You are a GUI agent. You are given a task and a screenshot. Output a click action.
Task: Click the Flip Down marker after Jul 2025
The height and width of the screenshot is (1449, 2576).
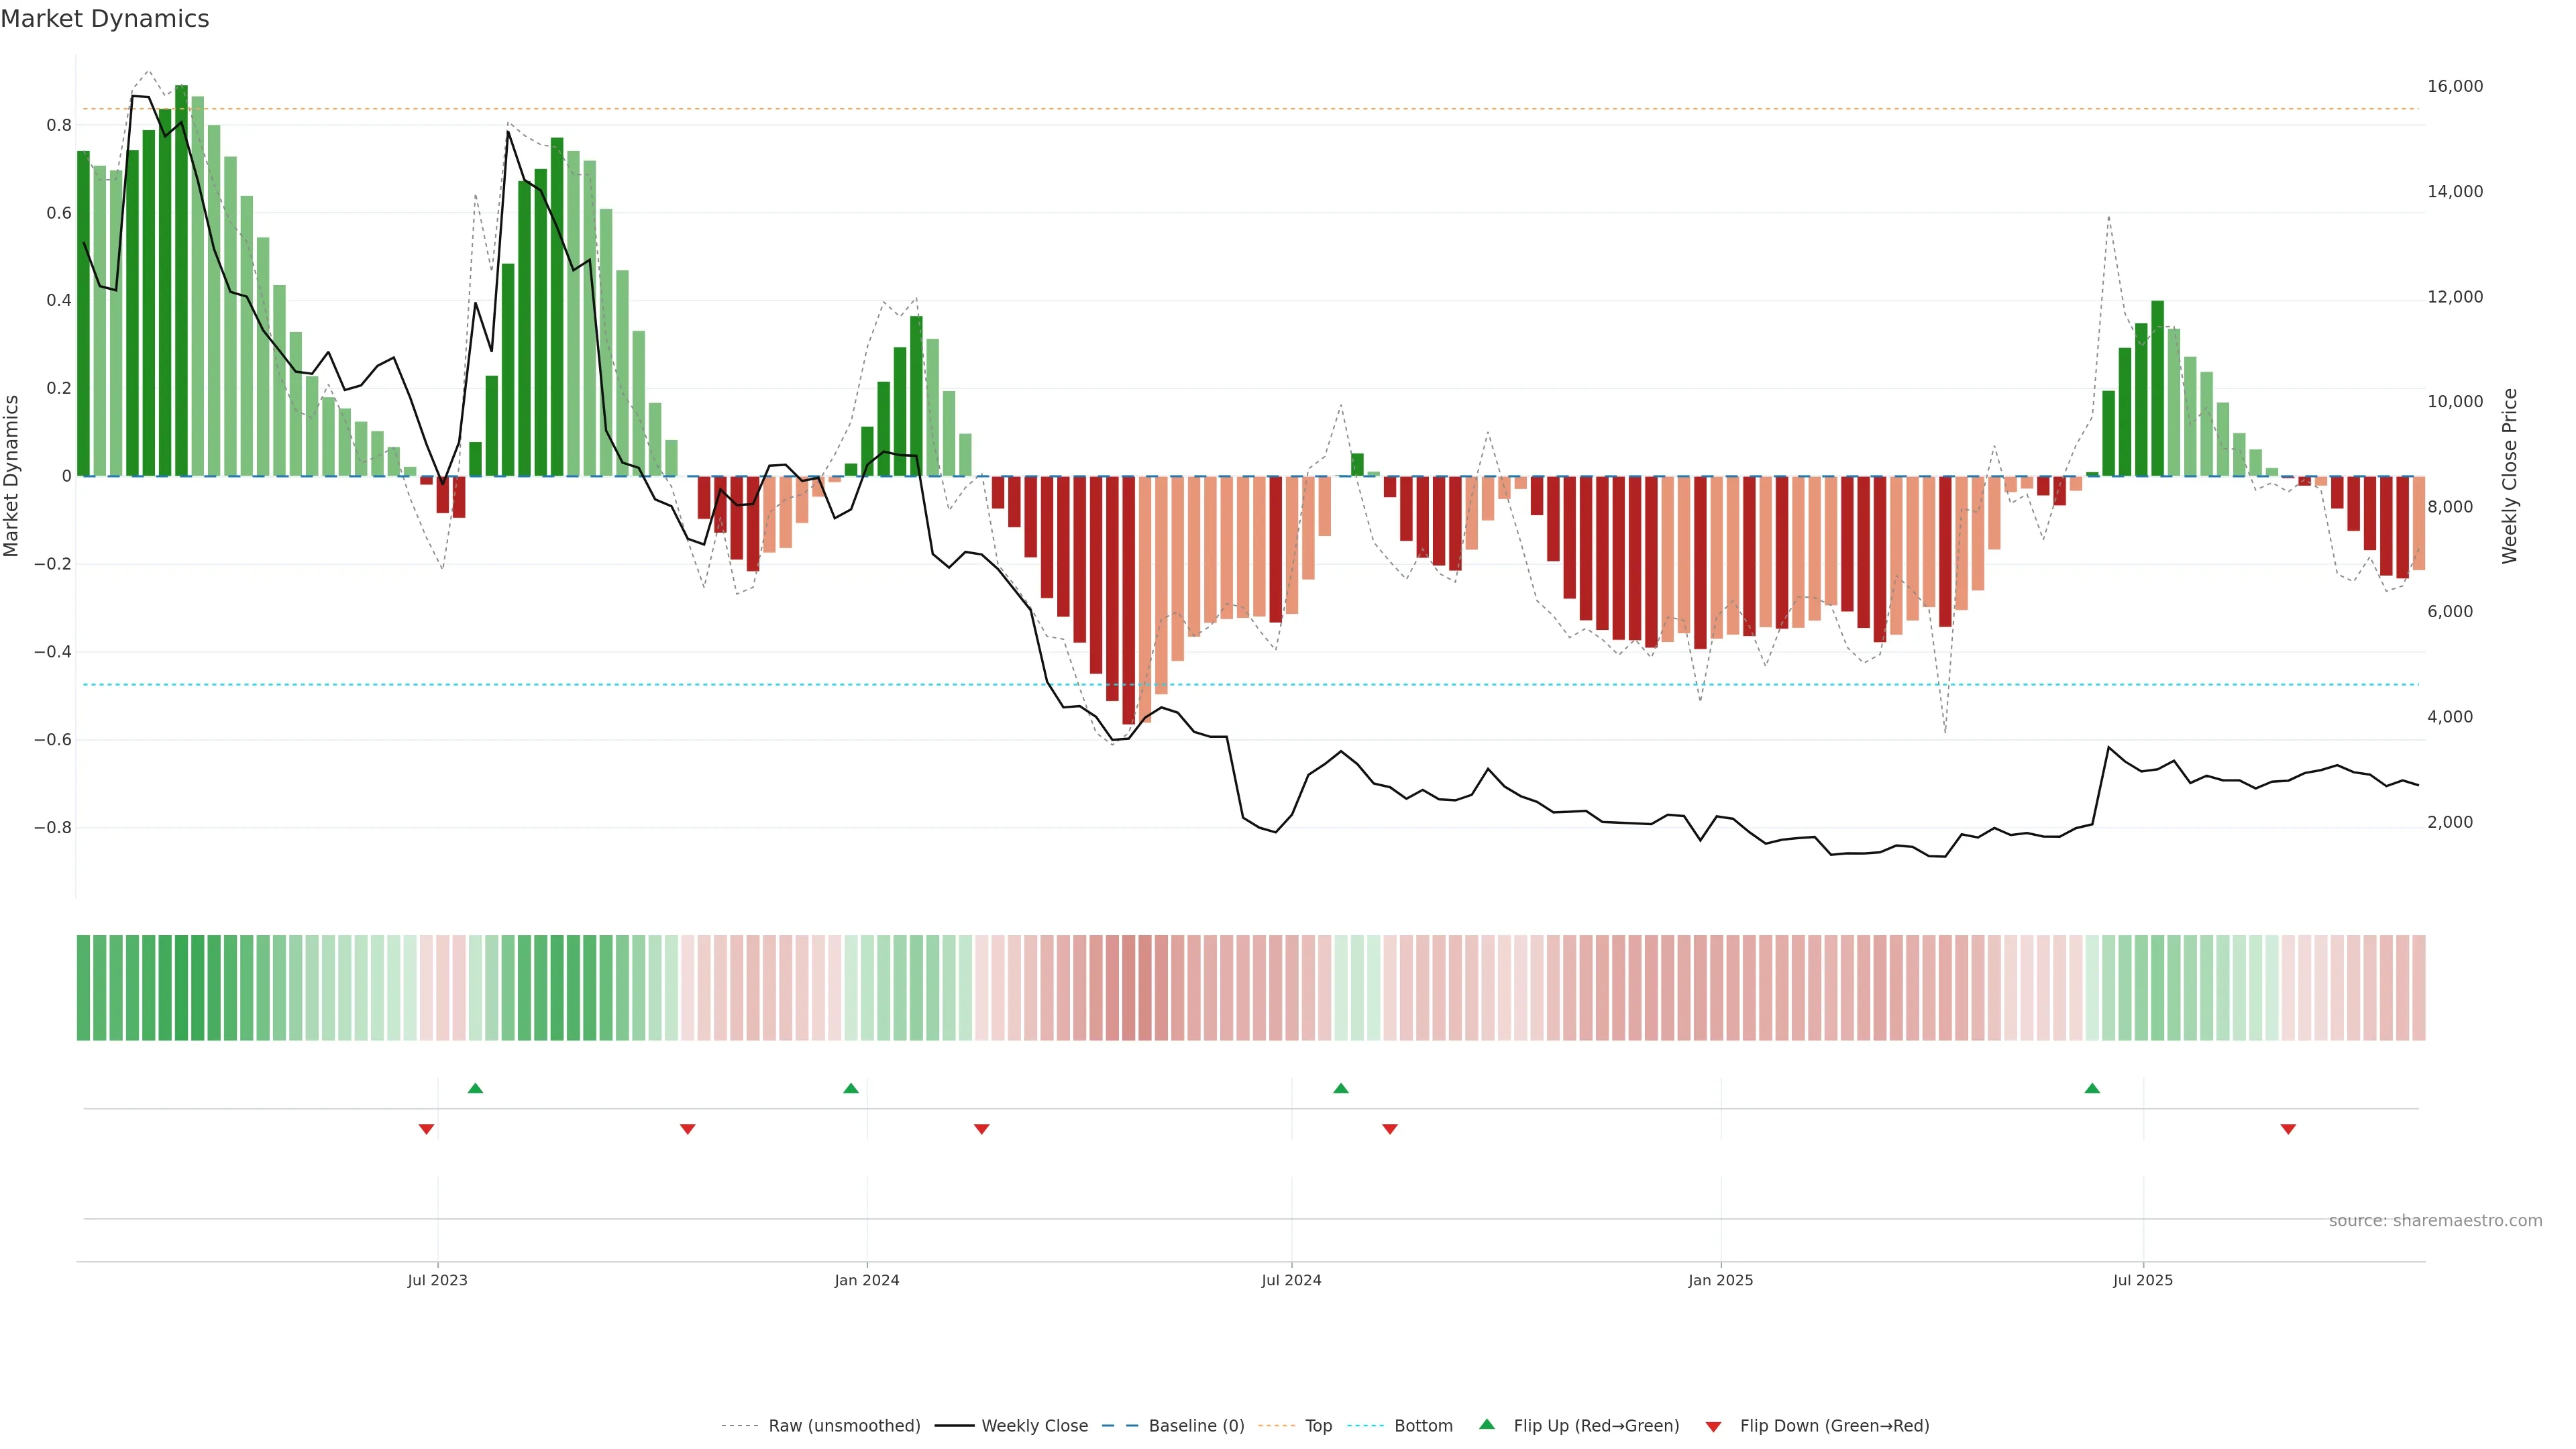click(x=2288, y=1129)
